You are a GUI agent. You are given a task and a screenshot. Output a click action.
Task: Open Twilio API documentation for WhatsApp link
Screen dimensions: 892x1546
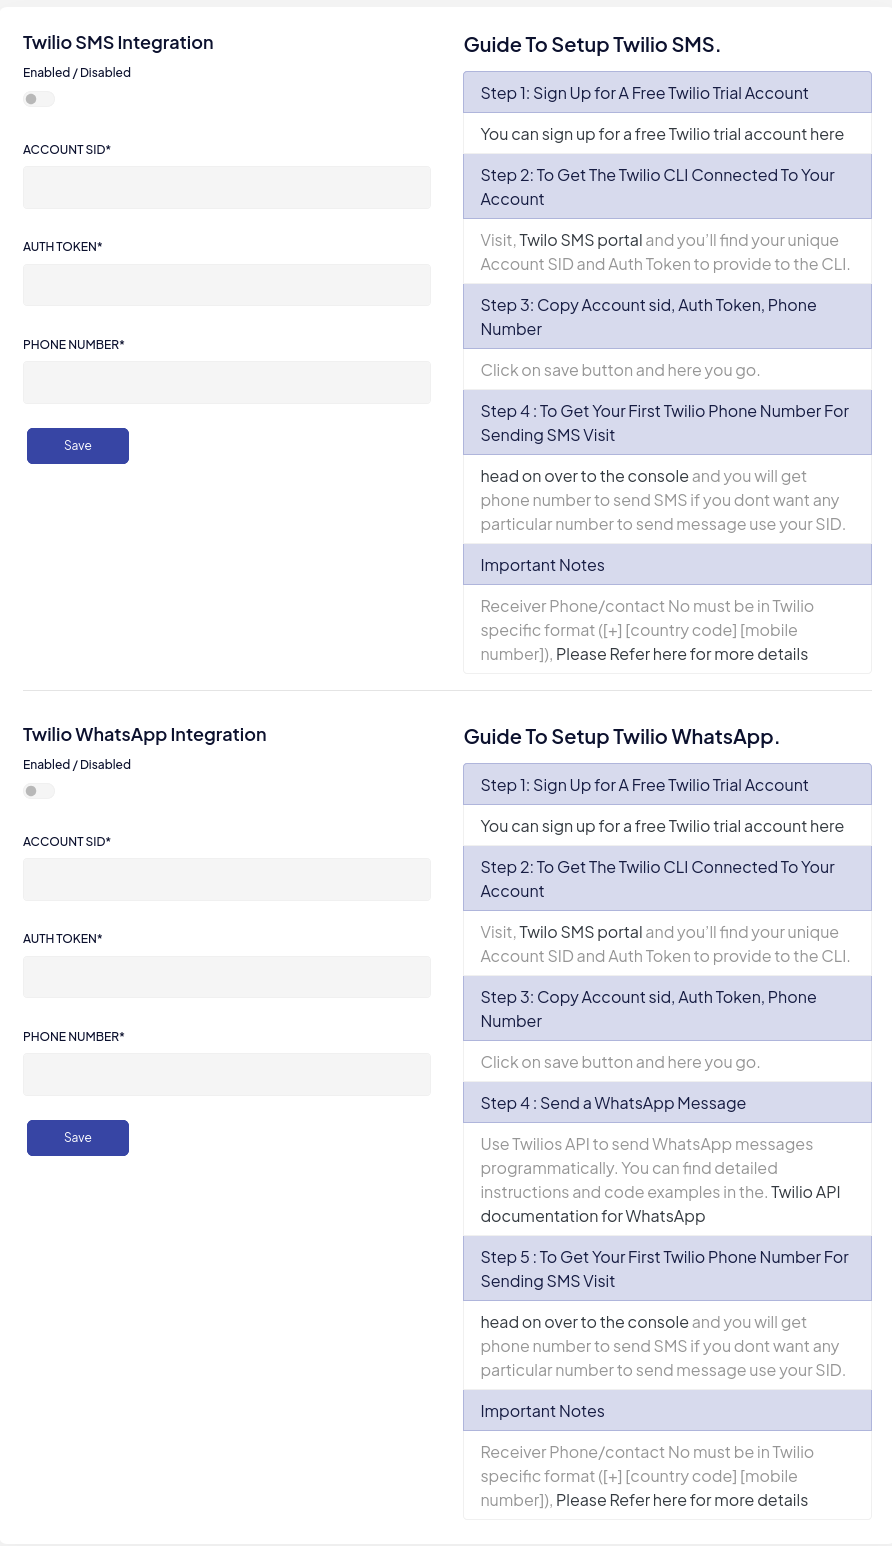(x=660, y=1204)
